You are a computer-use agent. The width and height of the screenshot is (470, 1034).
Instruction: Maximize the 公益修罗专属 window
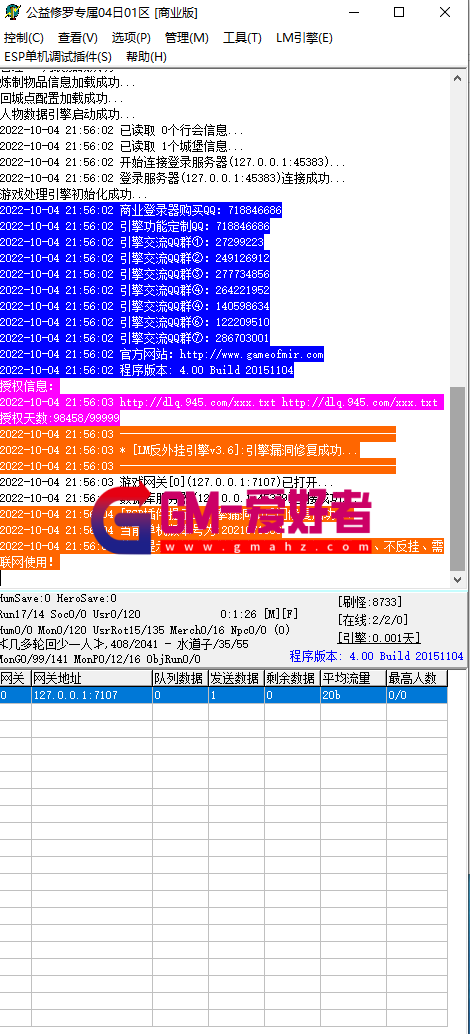click(399, 13)
